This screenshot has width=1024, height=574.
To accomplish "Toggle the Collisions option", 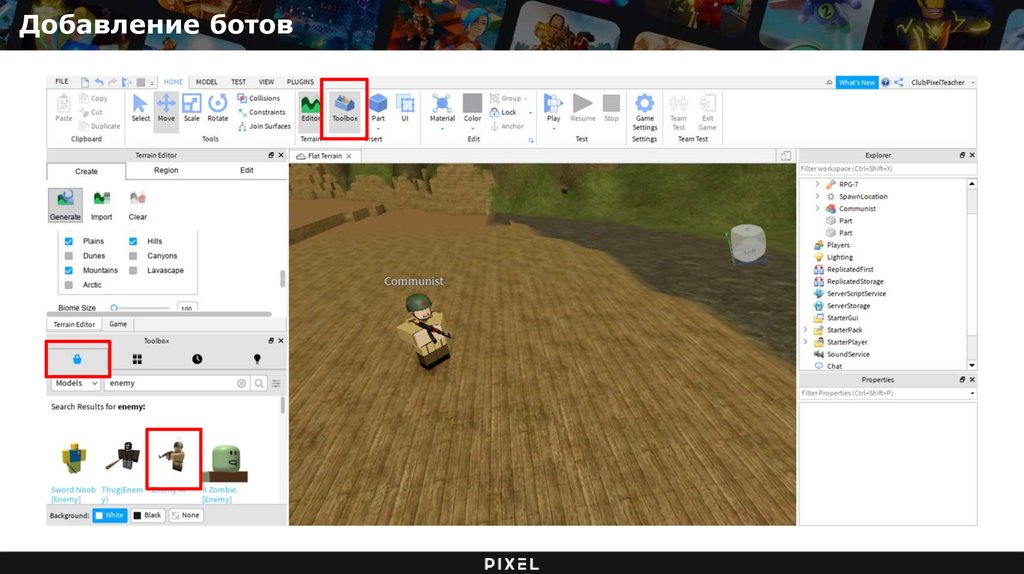I will pyautogui.click(x=259, y=98).
